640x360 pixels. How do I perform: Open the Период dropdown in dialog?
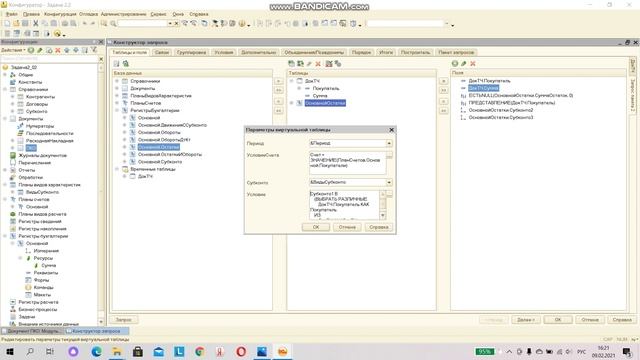coord(389,143)
